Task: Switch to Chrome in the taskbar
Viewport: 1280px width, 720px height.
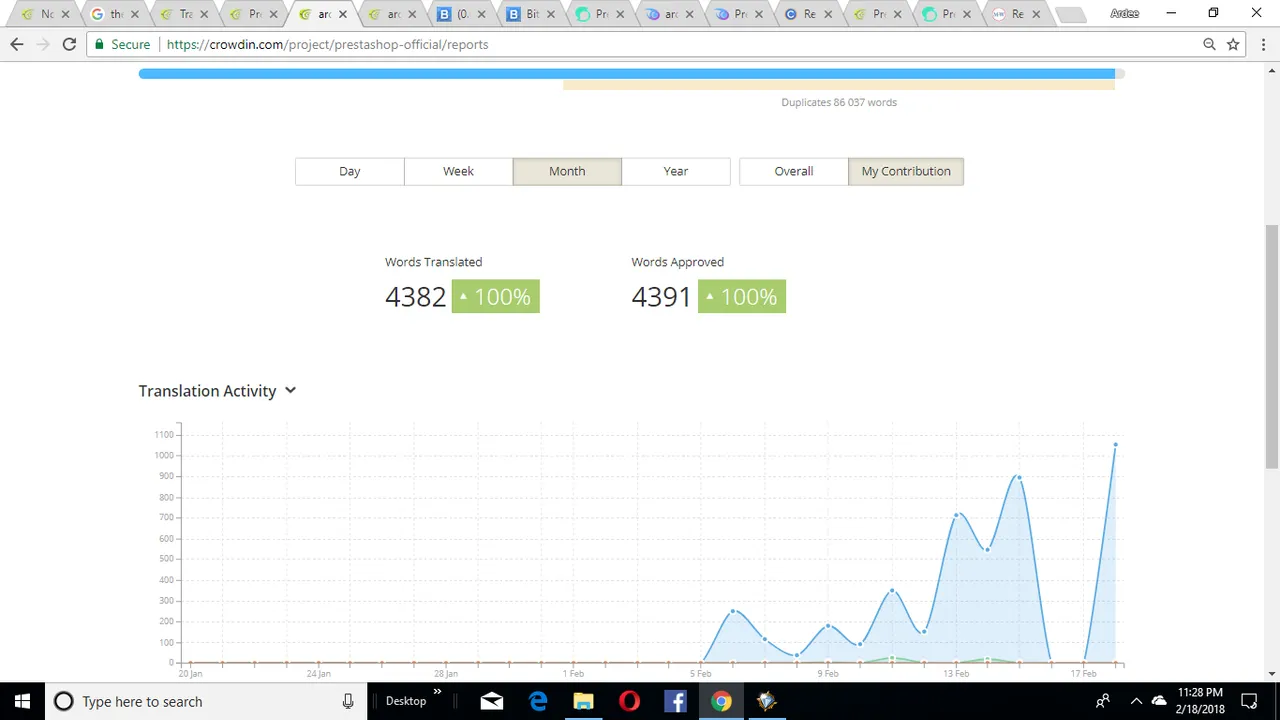Action: click(x=721, y=701)
